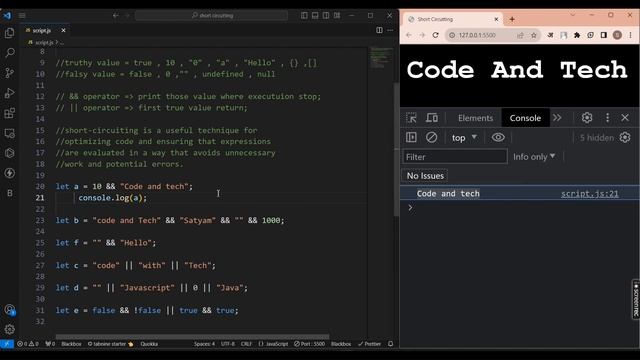Open the Chrome three-dot menu

click(x=631, y=35)
